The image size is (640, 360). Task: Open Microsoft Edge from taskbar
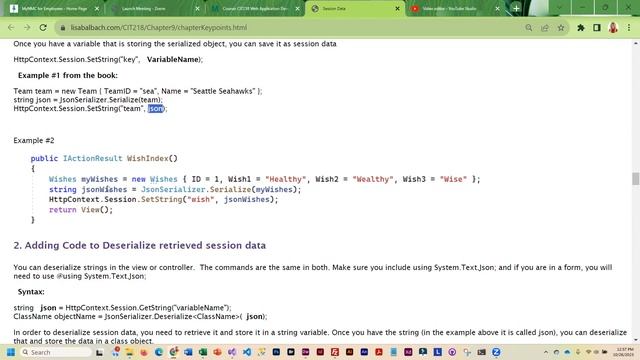[x=159, y=352]
